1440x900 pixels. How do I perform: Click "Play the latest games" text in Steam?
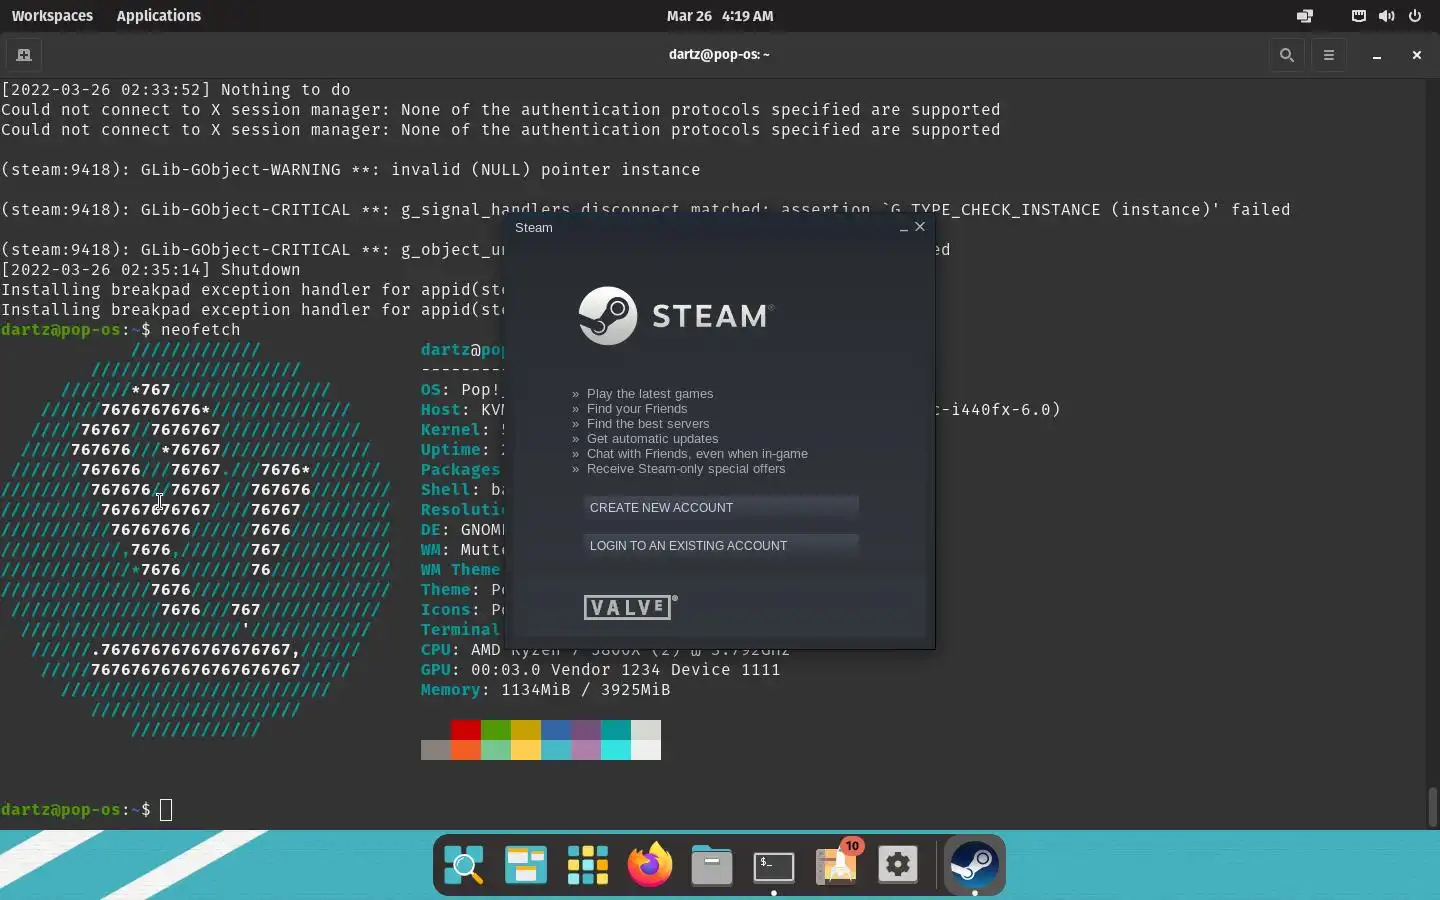(x=650, y=394)
